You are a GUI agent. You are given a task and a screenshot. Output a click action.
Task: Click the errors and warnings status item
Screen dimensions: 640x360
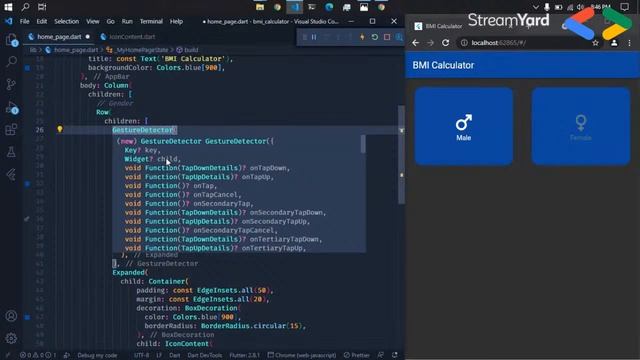pyautogui.click(x=38, y=355)
